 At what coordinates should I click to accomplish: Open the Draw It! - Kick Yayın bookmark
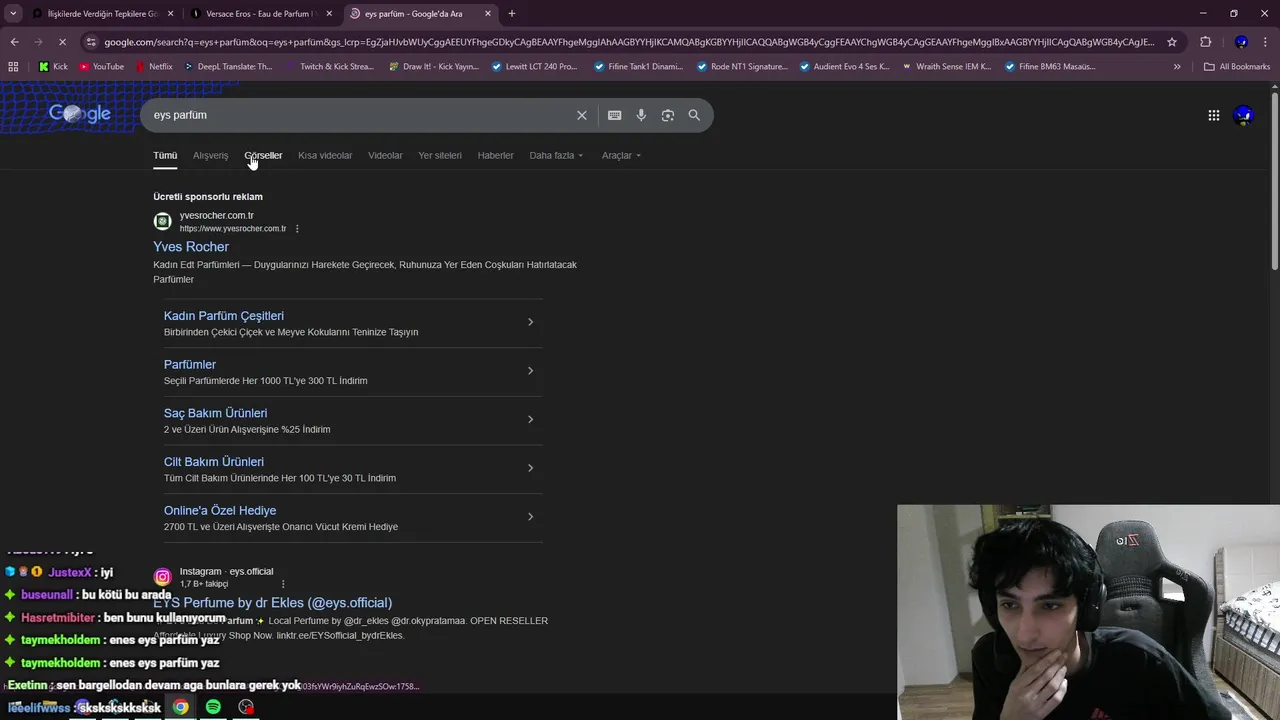pyautogui.click(x=433, y=67)
